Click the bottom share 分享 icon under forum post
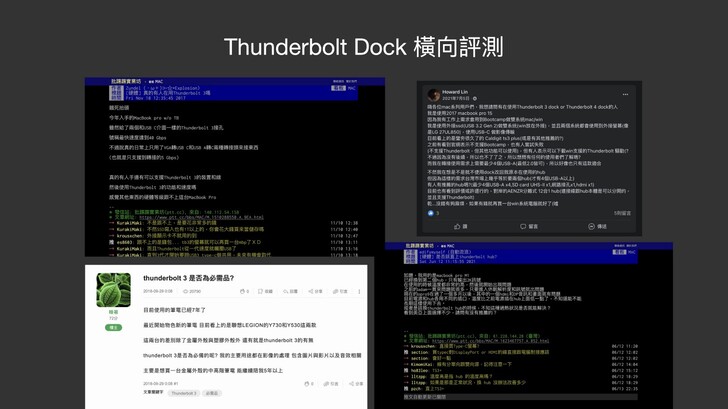728x409 pixels. click(x=351, y=384)
